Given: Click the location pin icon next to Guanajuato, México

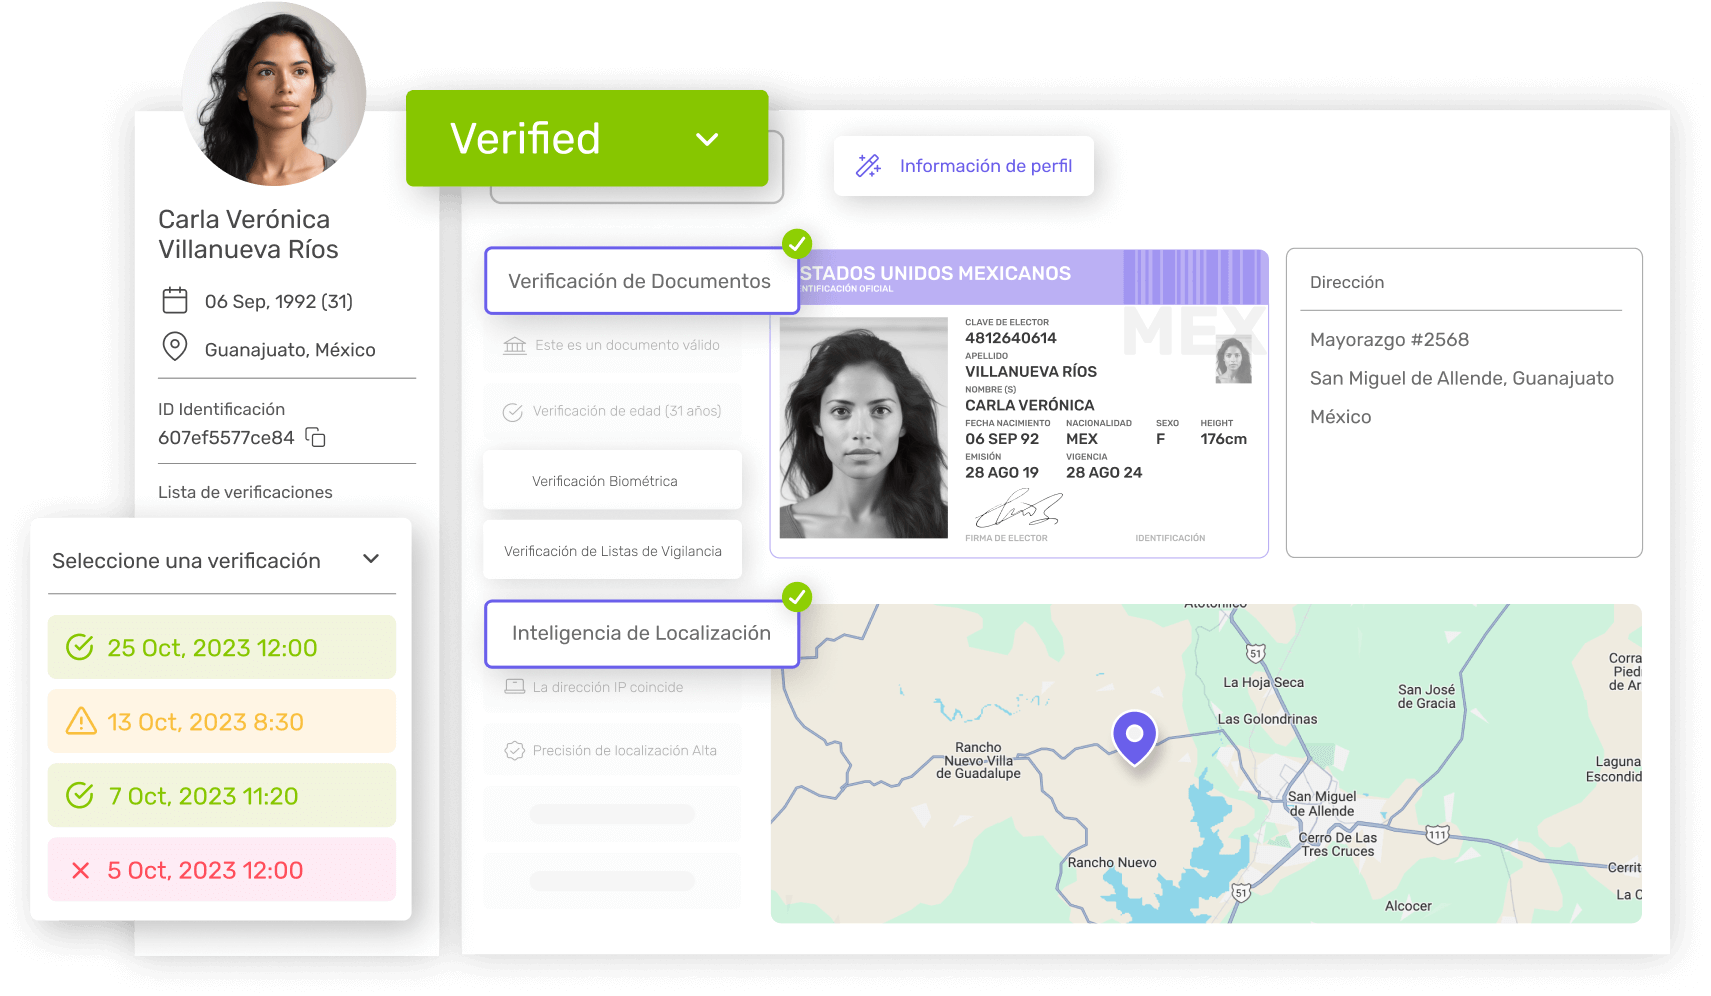Looking at the screenshot, I should pos(174,348).
